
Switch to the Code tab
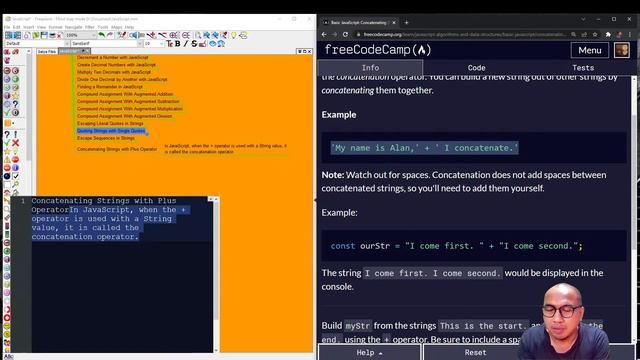click(x=476, y=68)
